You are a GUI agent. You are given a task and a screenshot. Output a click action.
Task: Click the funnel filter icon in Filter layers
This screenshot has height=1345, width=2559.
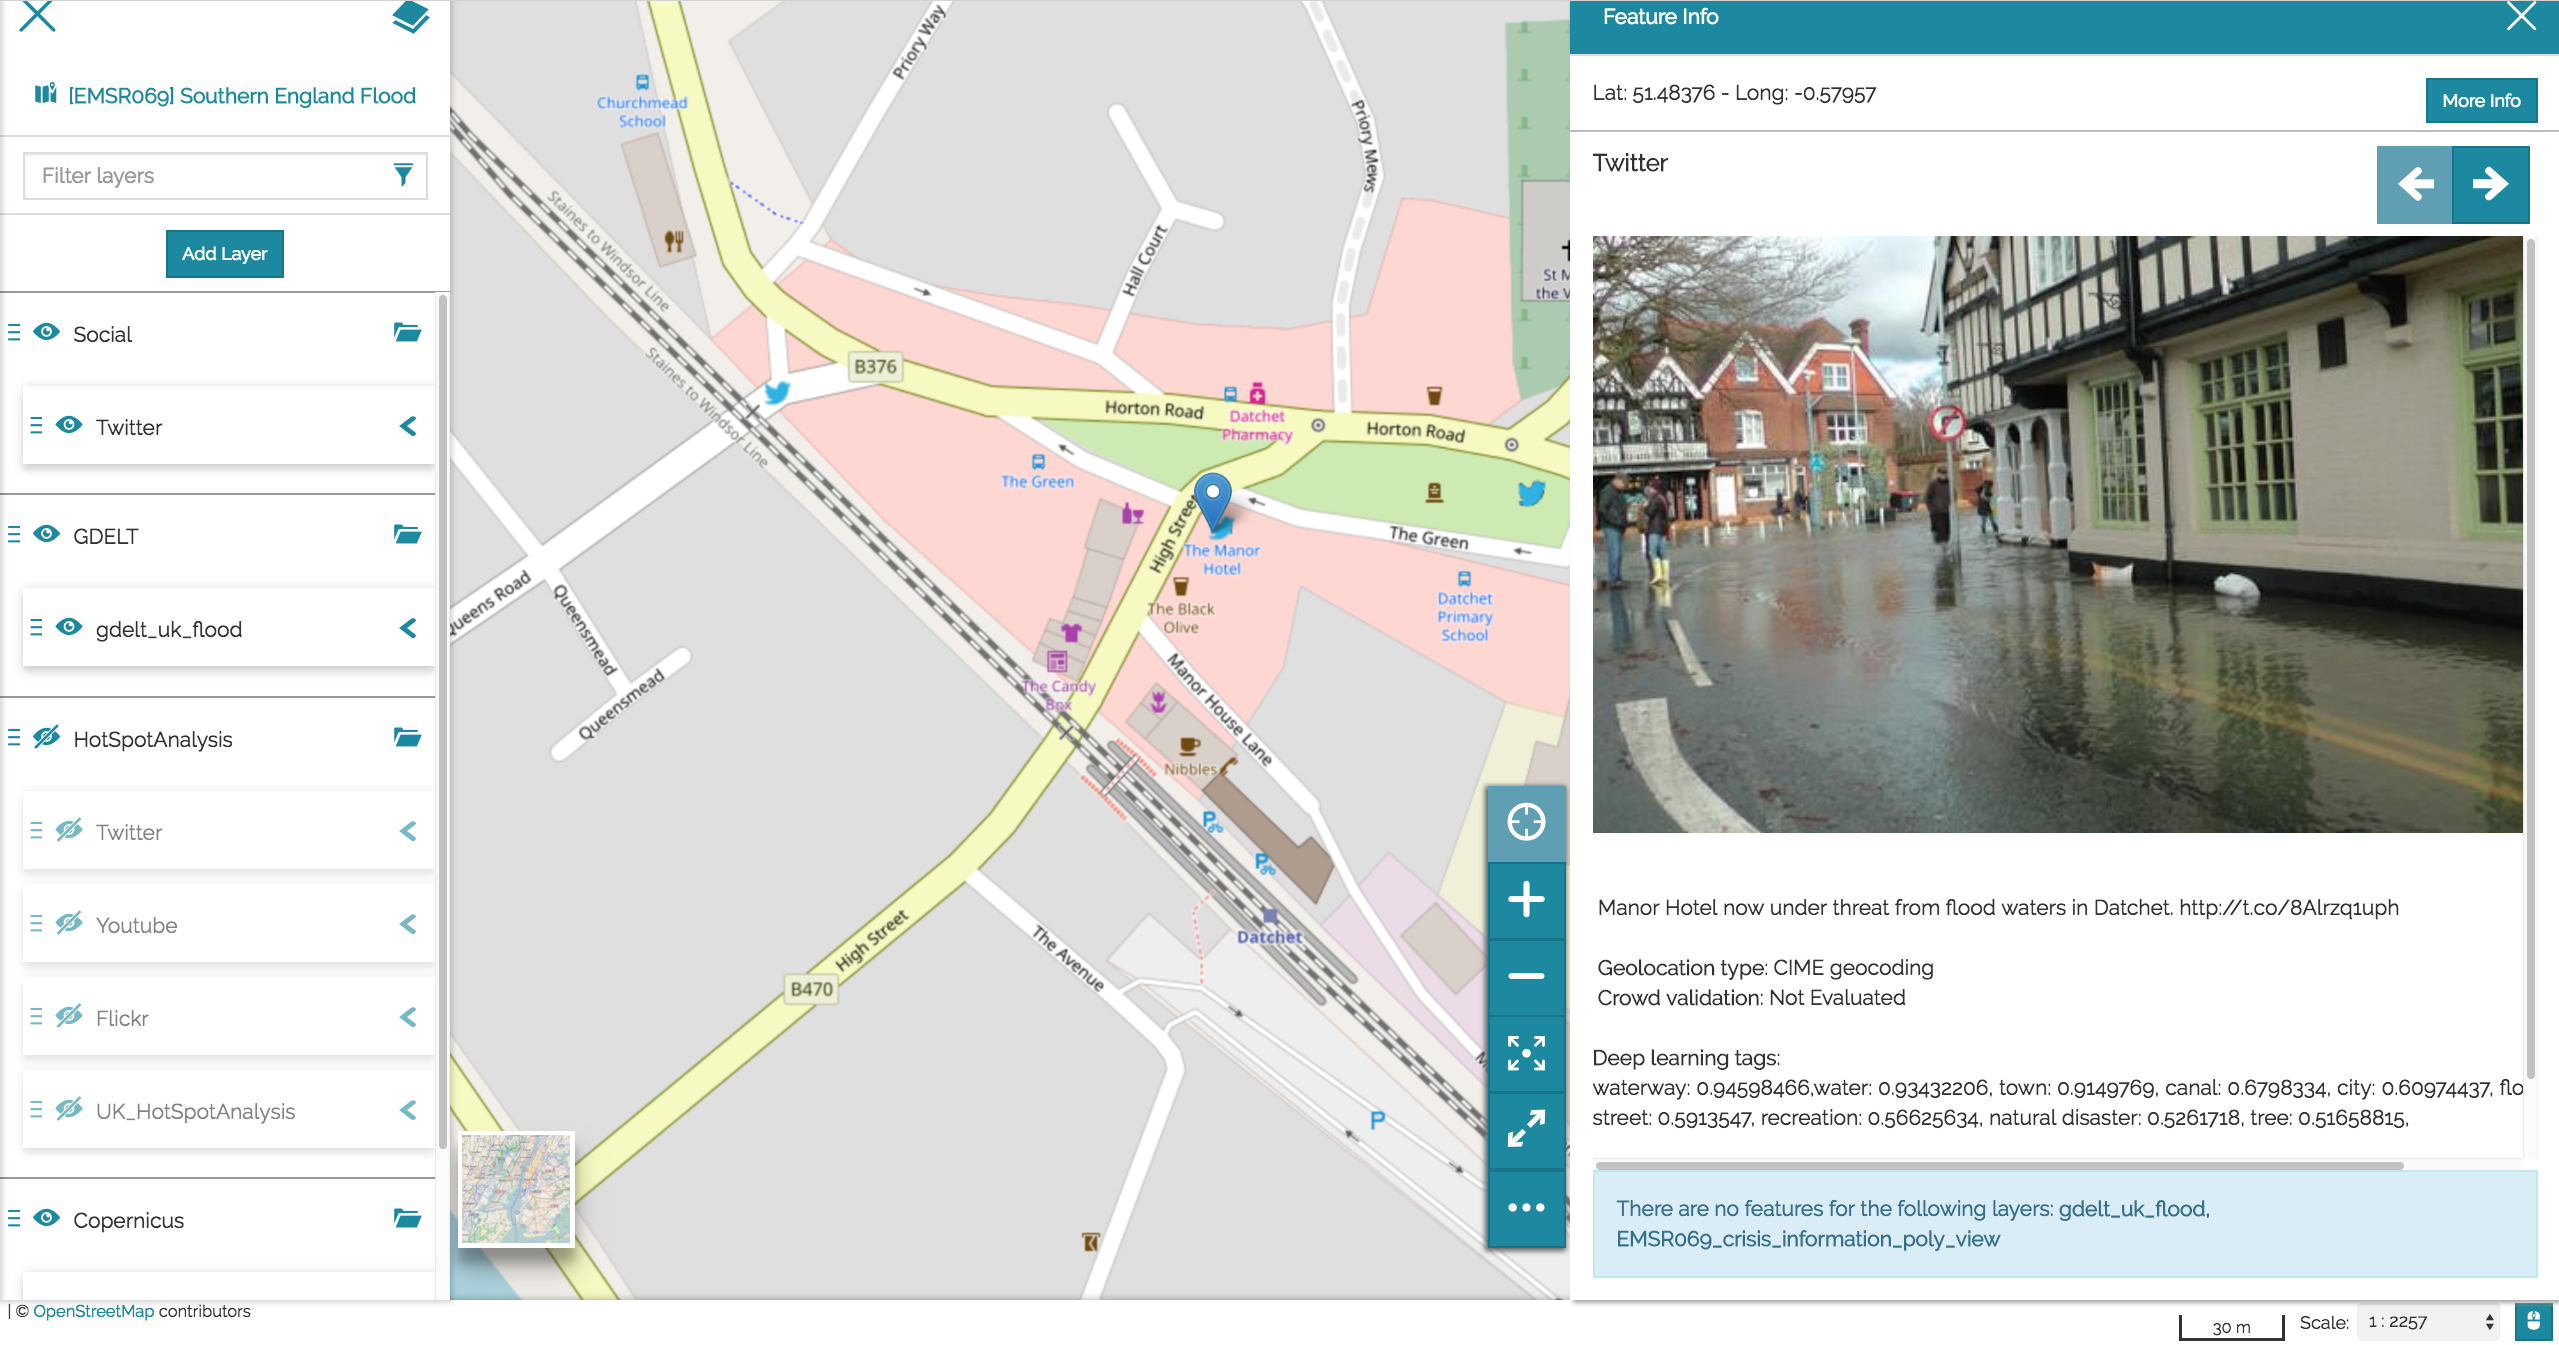click(403, 175)
